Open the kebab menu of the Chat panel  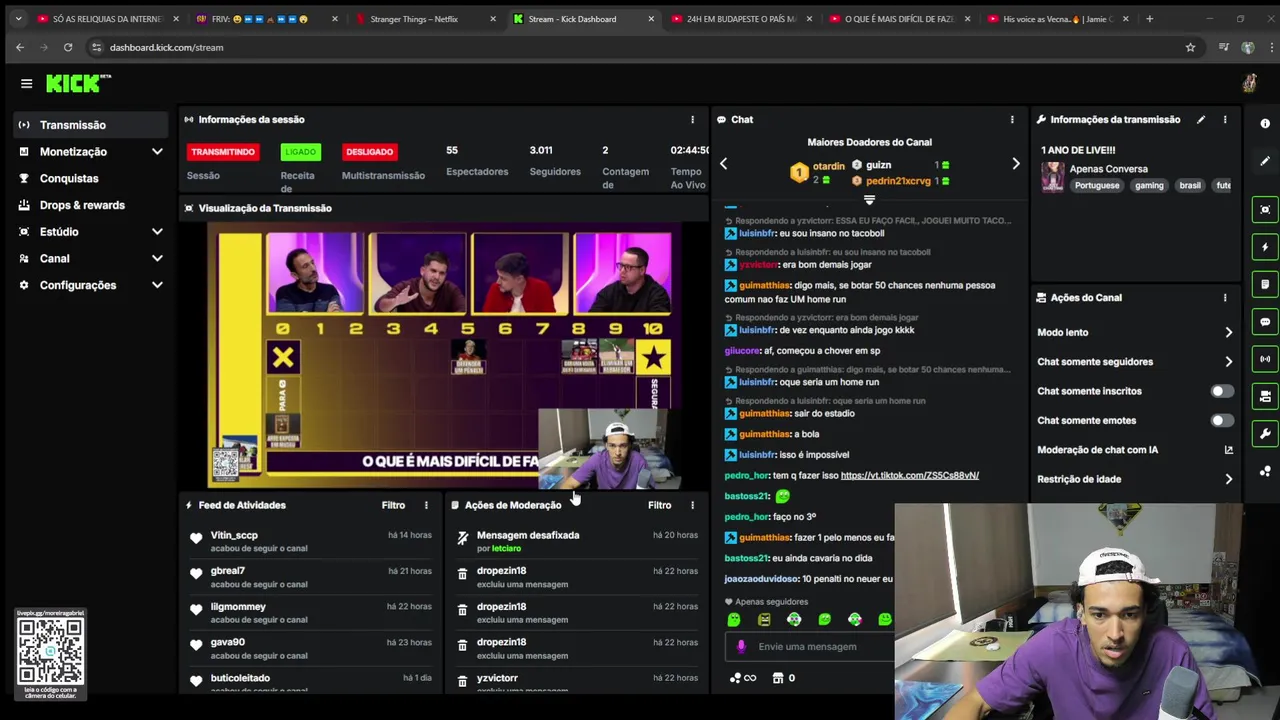coord(1012,120)
